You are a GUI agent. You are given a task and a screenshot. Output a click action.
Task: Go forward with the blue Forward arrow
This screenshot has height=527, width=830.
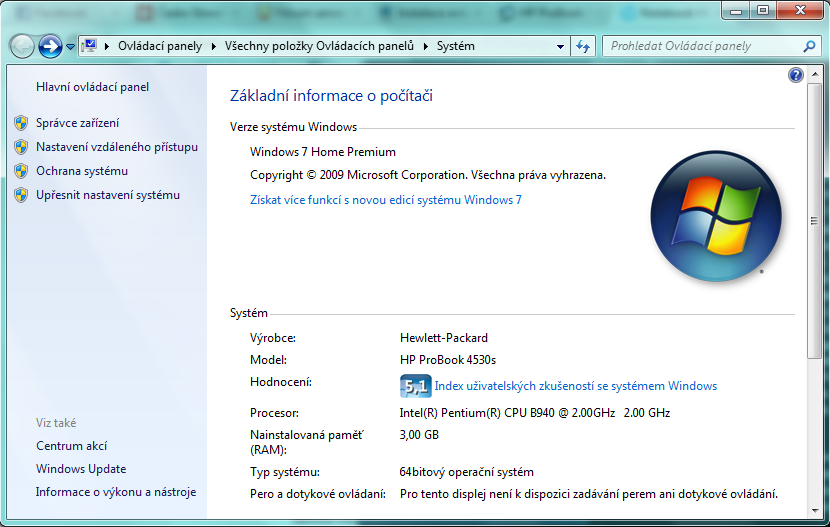(x=50, y=47)
